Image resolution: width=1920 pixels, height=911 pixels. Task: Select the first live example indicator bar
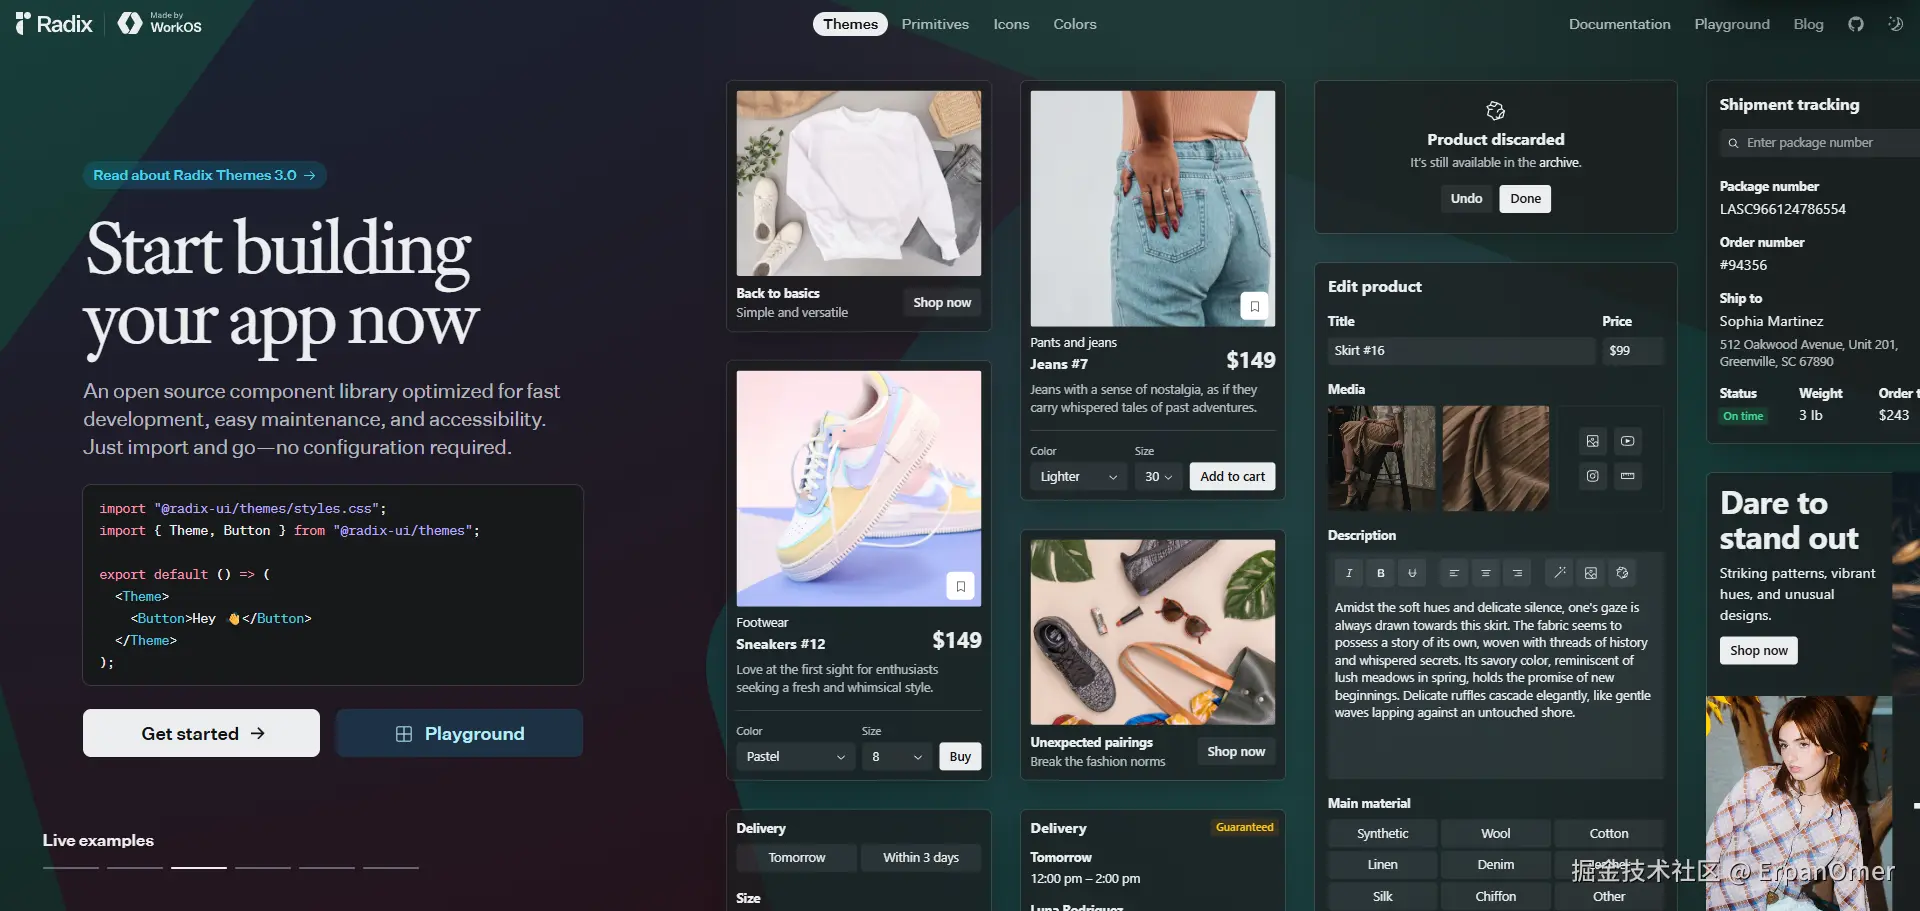(71, 867)
